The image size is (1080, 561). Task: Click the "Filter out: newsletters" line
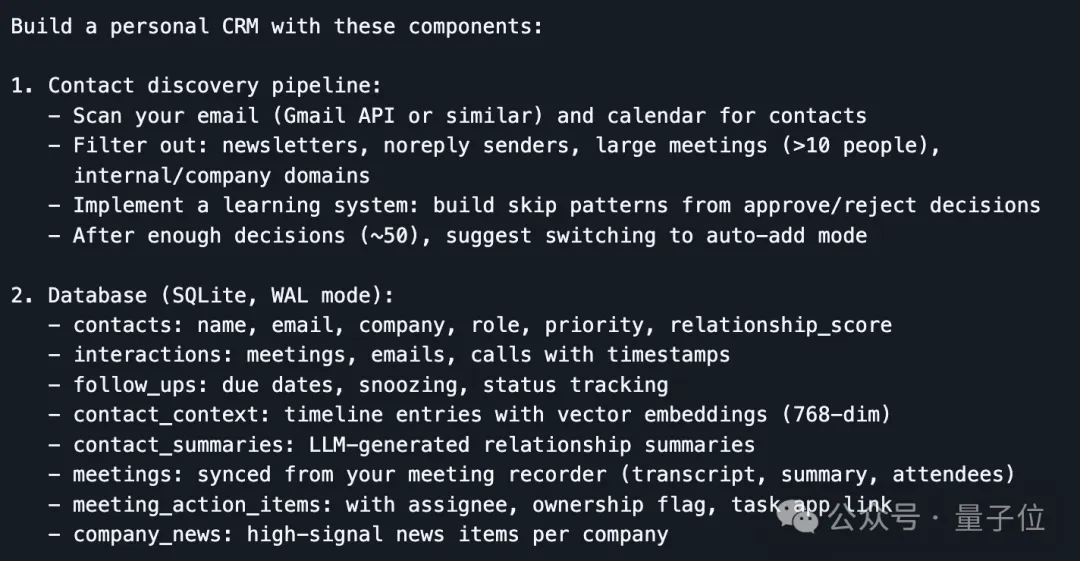pos(506,146)
